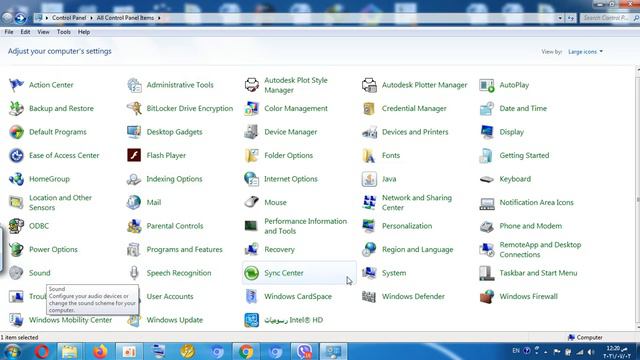The width and height of the screenshot is (640, 360).
Task: Open Programs and Features link
Action: (x=184, y=249)
